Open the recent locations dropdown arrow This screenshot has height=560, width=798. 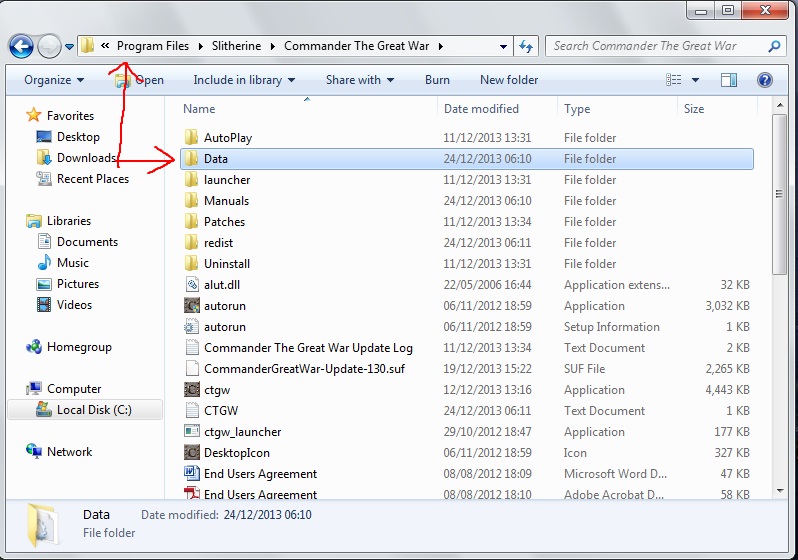coord(69,47)
